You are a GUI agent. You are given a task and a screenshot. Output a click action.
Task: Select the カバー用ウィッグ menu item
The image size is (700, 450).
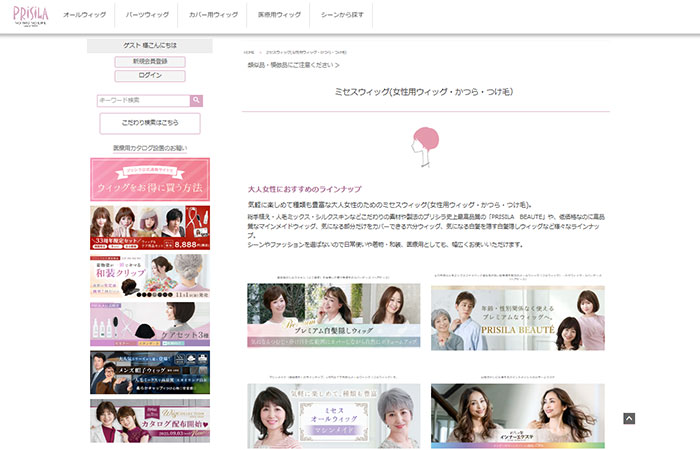[x=214, y=16]
